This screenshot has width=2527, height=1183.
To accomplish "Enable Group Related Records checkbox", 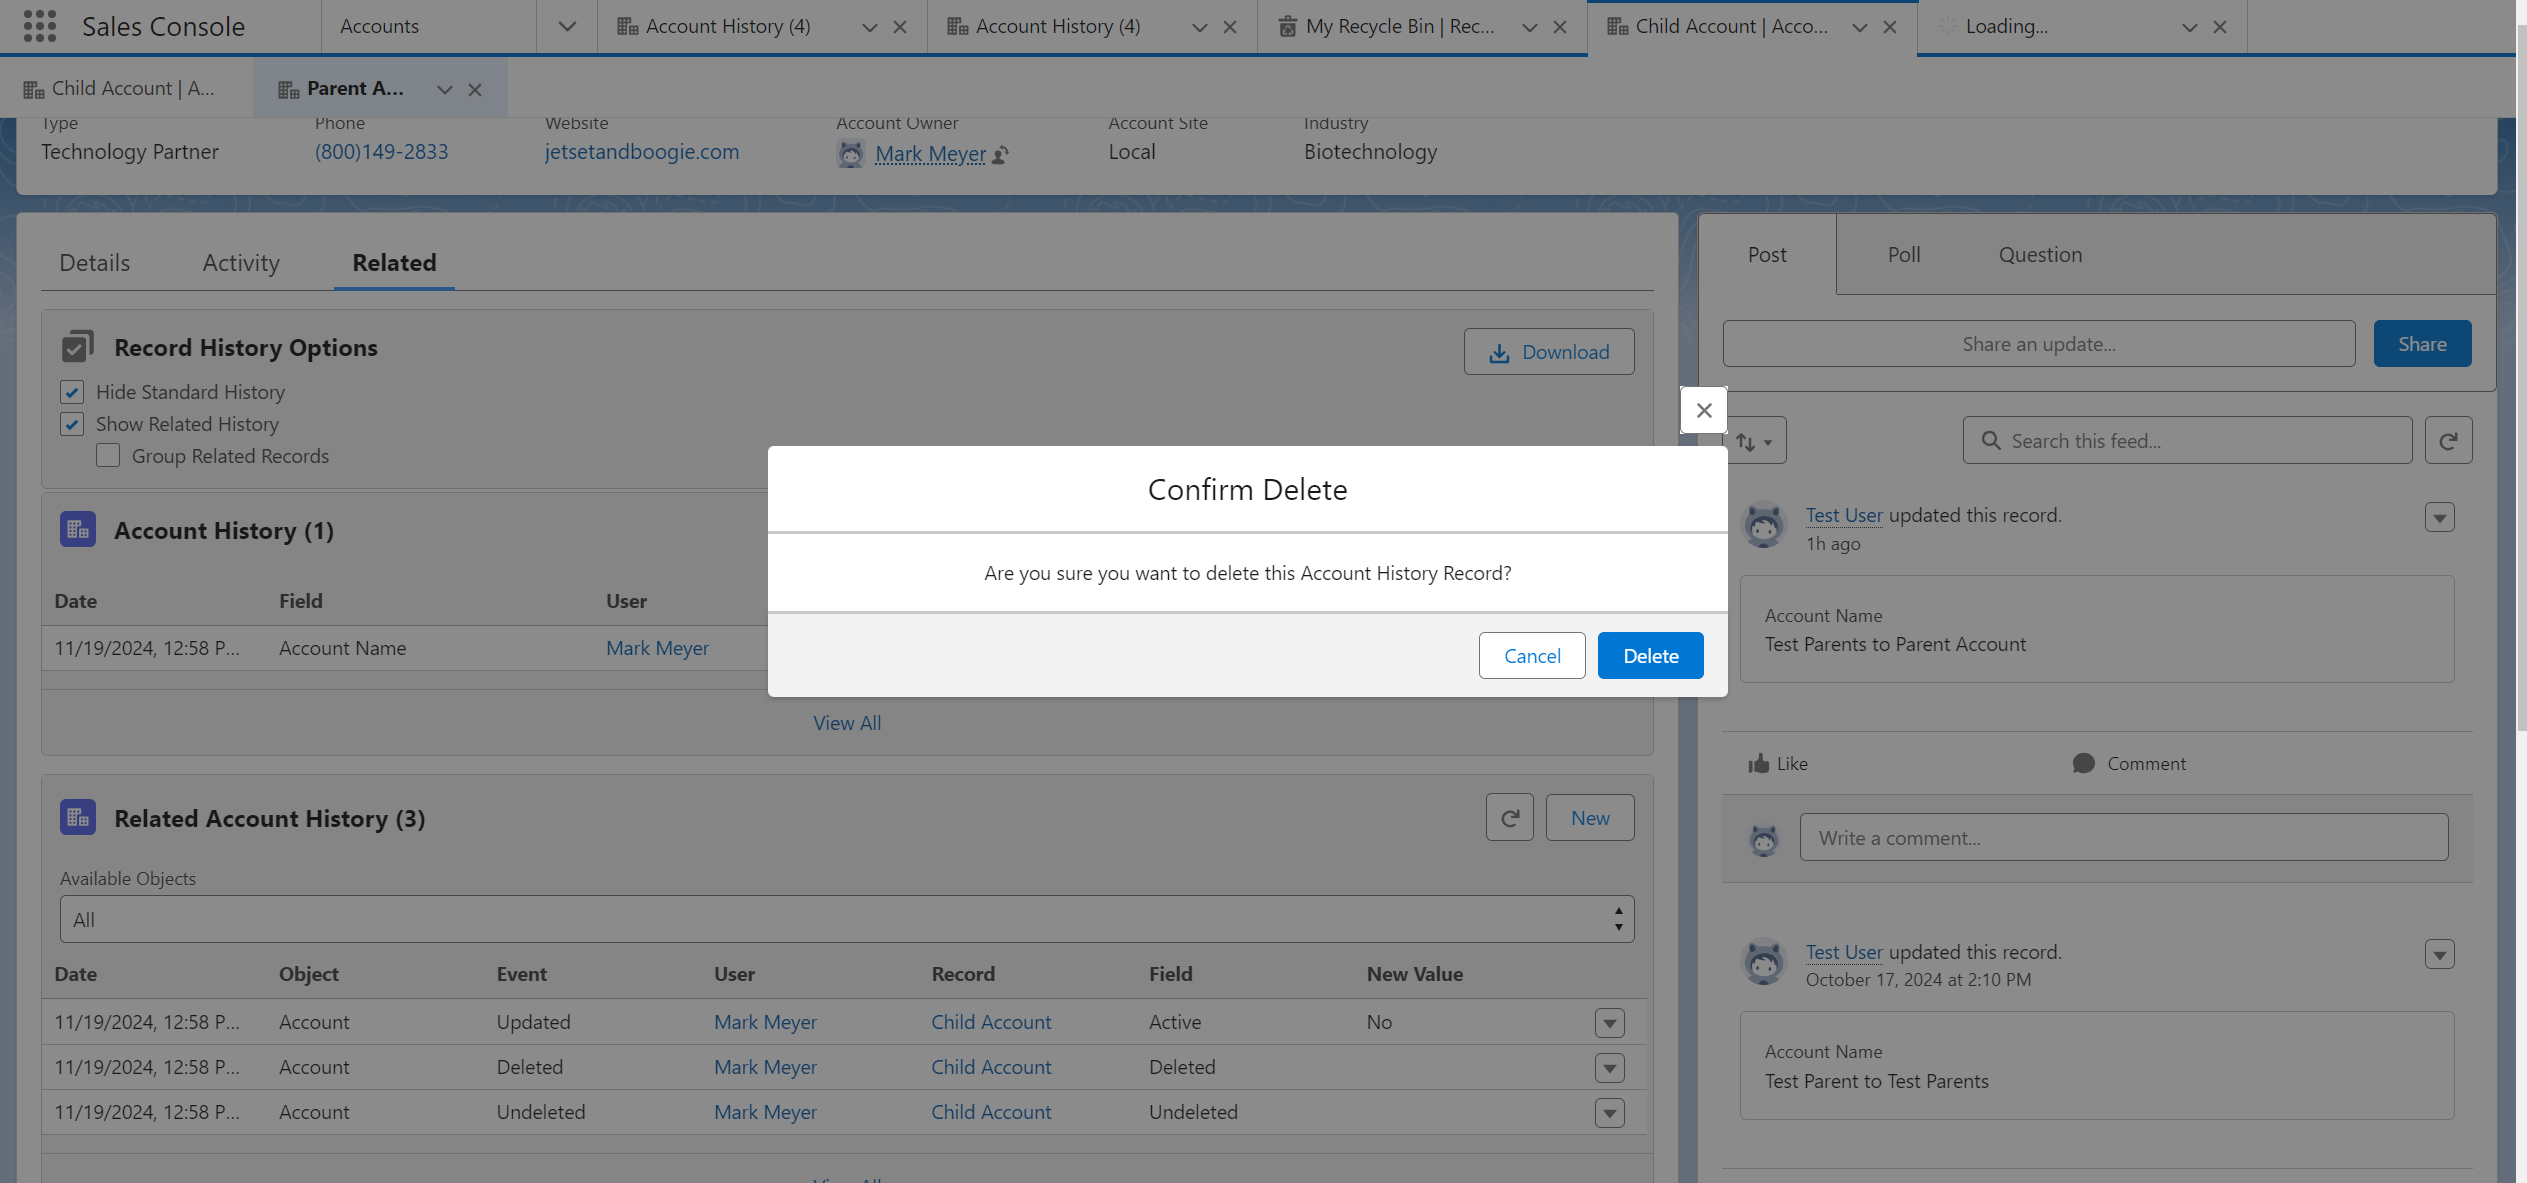I will 108,456.
